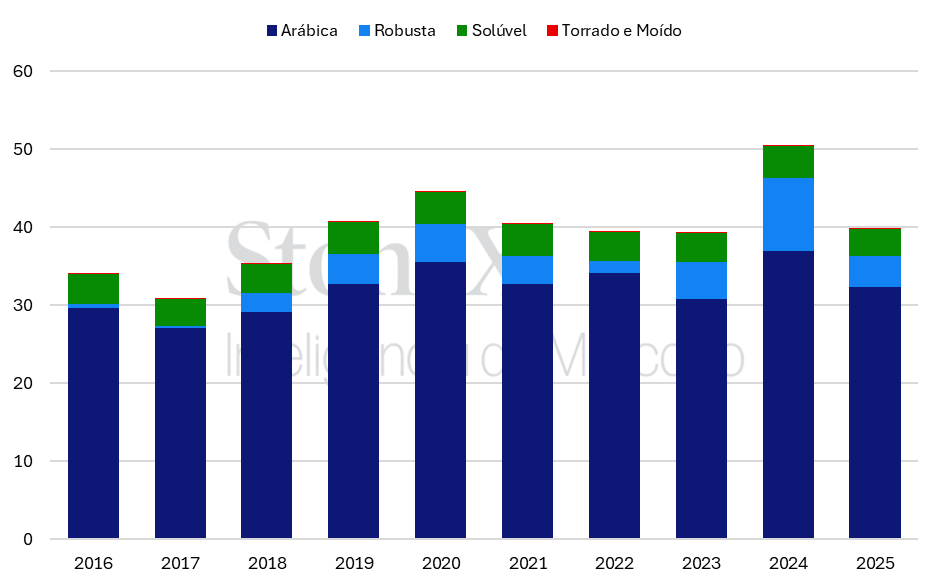941x587 pixels.
Task: Click the 2024 x-axis label
Action: pos(789,564)
